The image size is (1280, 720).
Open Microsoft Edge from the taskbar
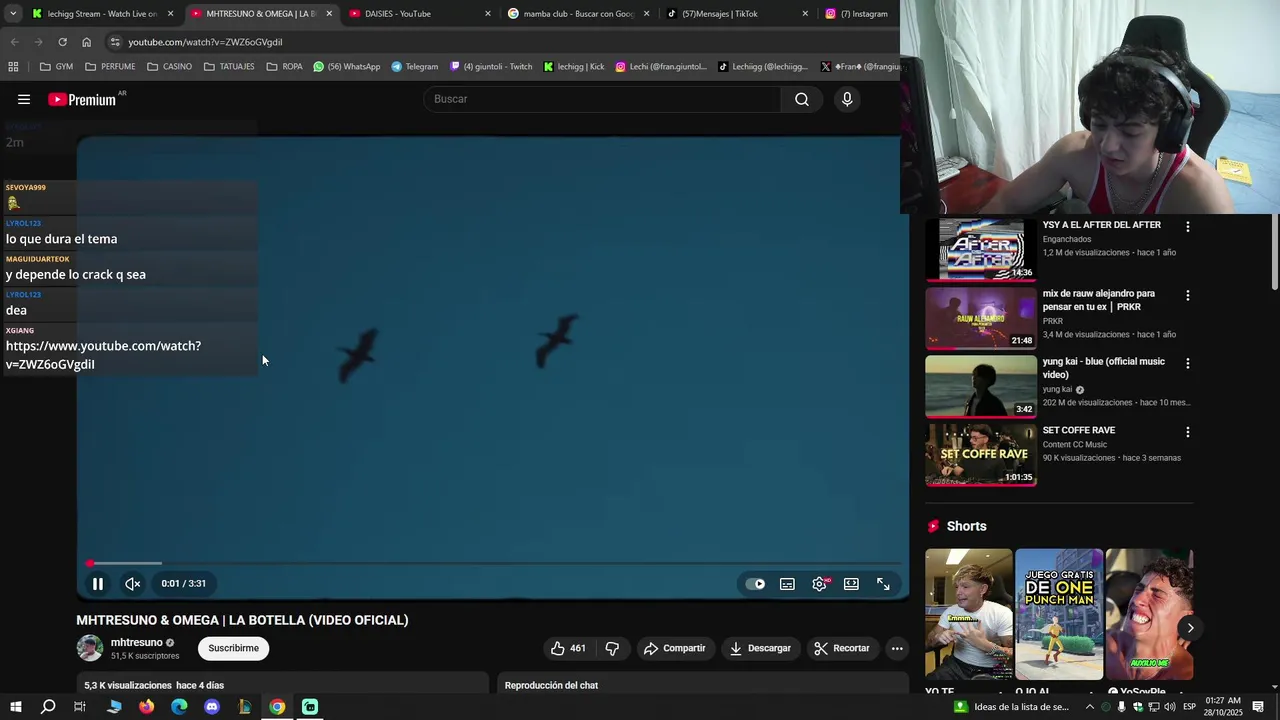click(179, 707)
